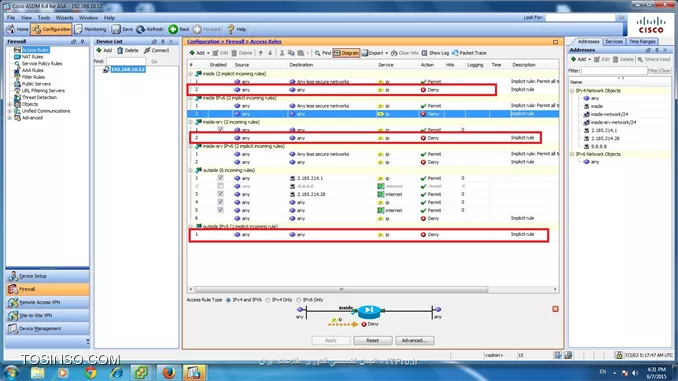The width and height of the screenshot is (678, 381).
Task: Switch to the Services tab
Action: pyautogui.click(x=614, y=42)
